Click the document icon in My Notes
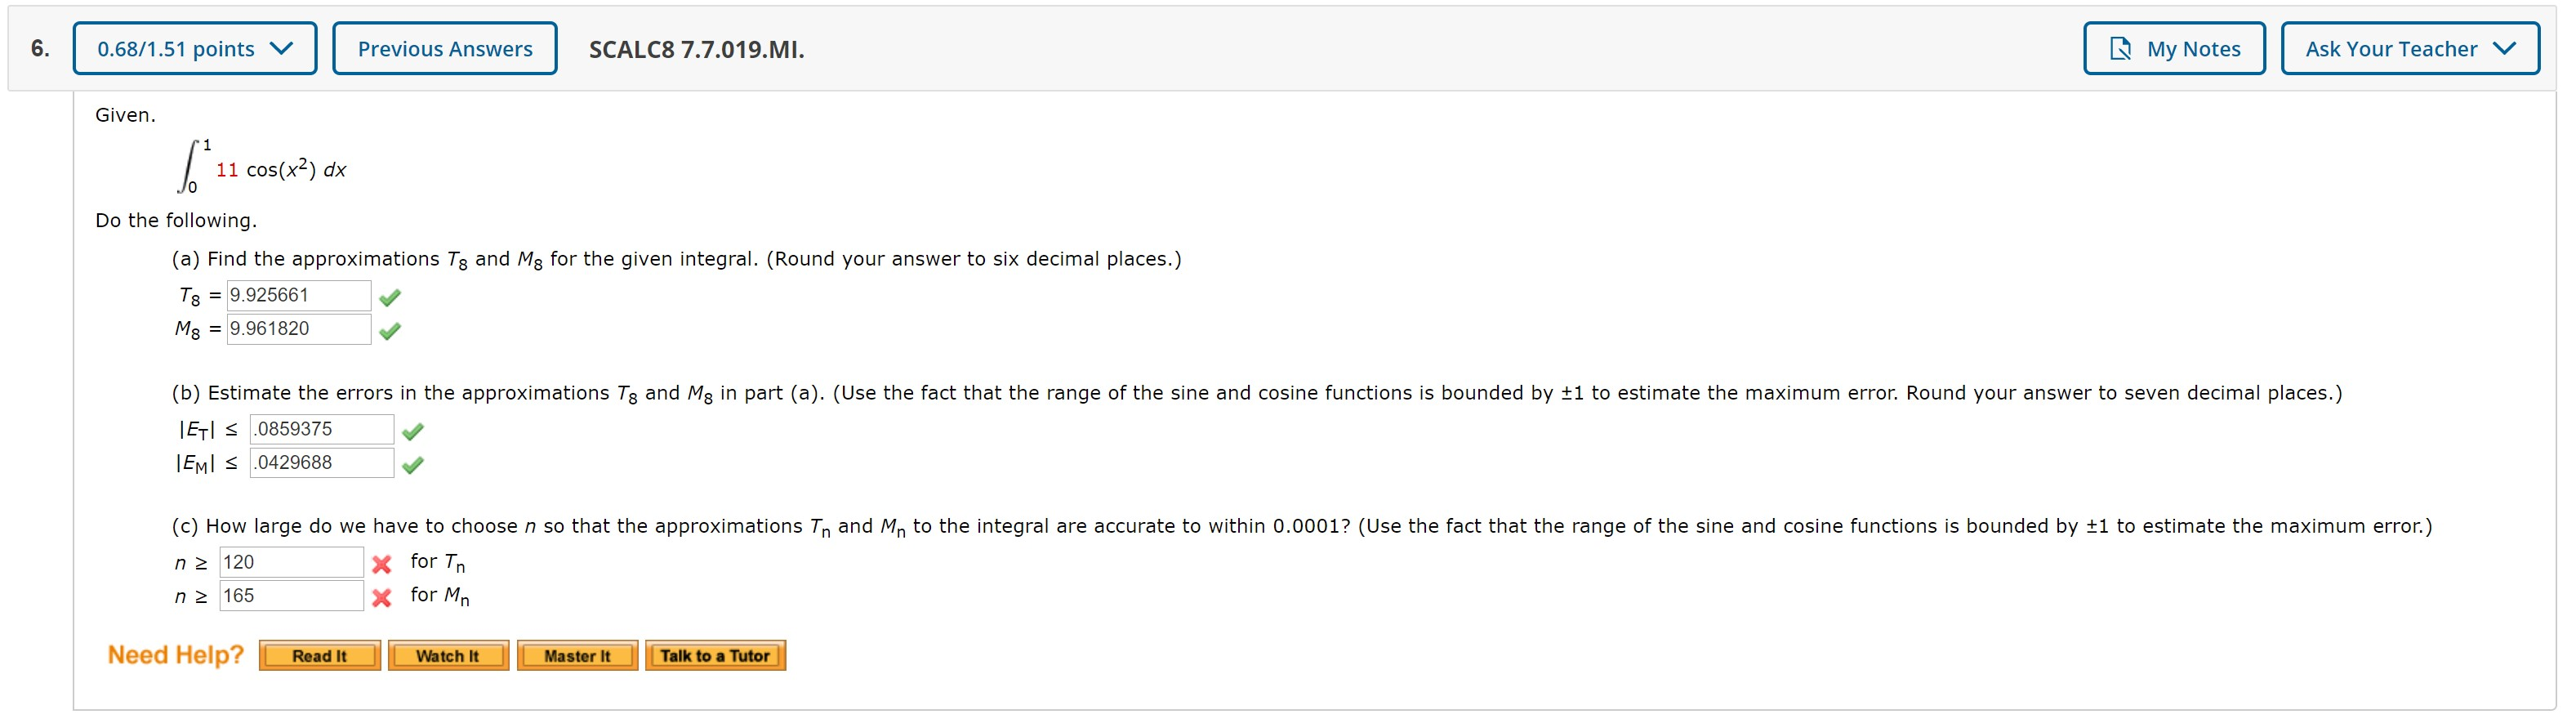 [x=2120, y=47]
